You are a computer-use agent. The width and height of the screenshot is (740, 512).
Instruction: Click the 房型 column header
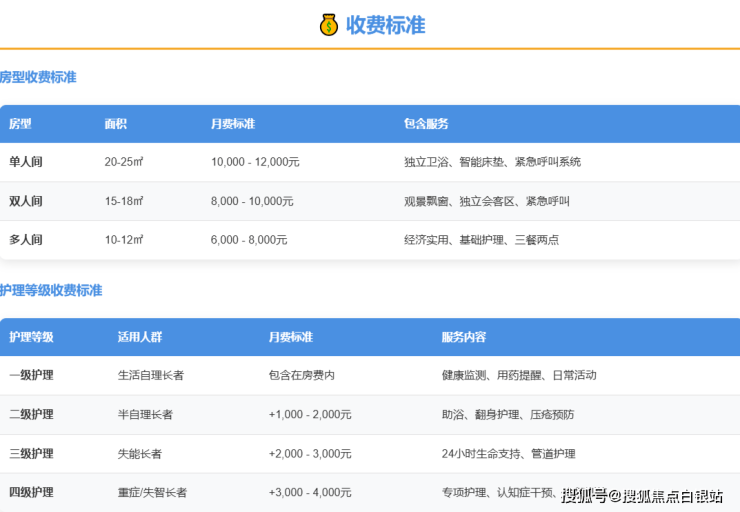20,124
